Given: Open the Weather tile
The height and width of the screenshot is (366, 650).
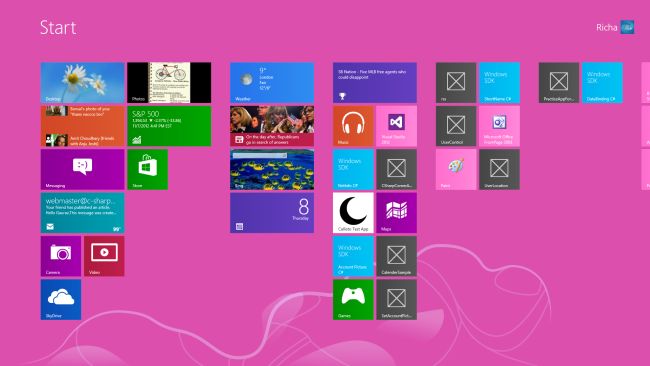Looking at the screenshot, I should point(272,82).
